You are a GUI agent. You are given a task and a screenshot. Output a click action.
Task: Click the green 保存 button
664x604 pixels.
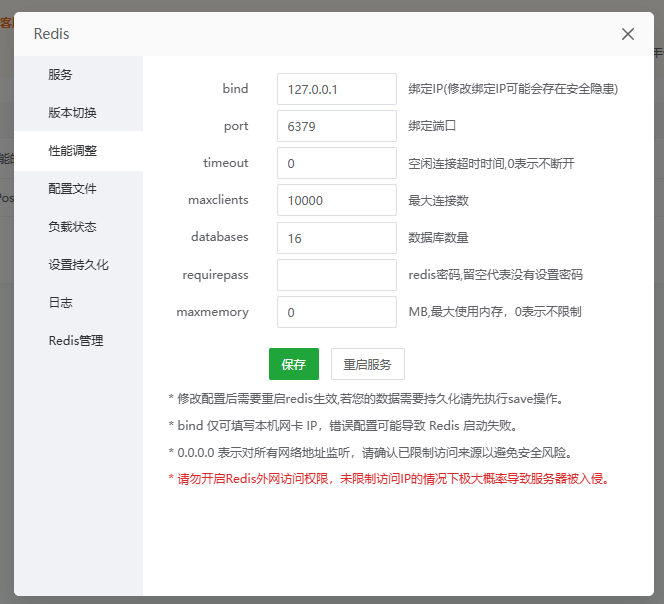click(294, 364)
